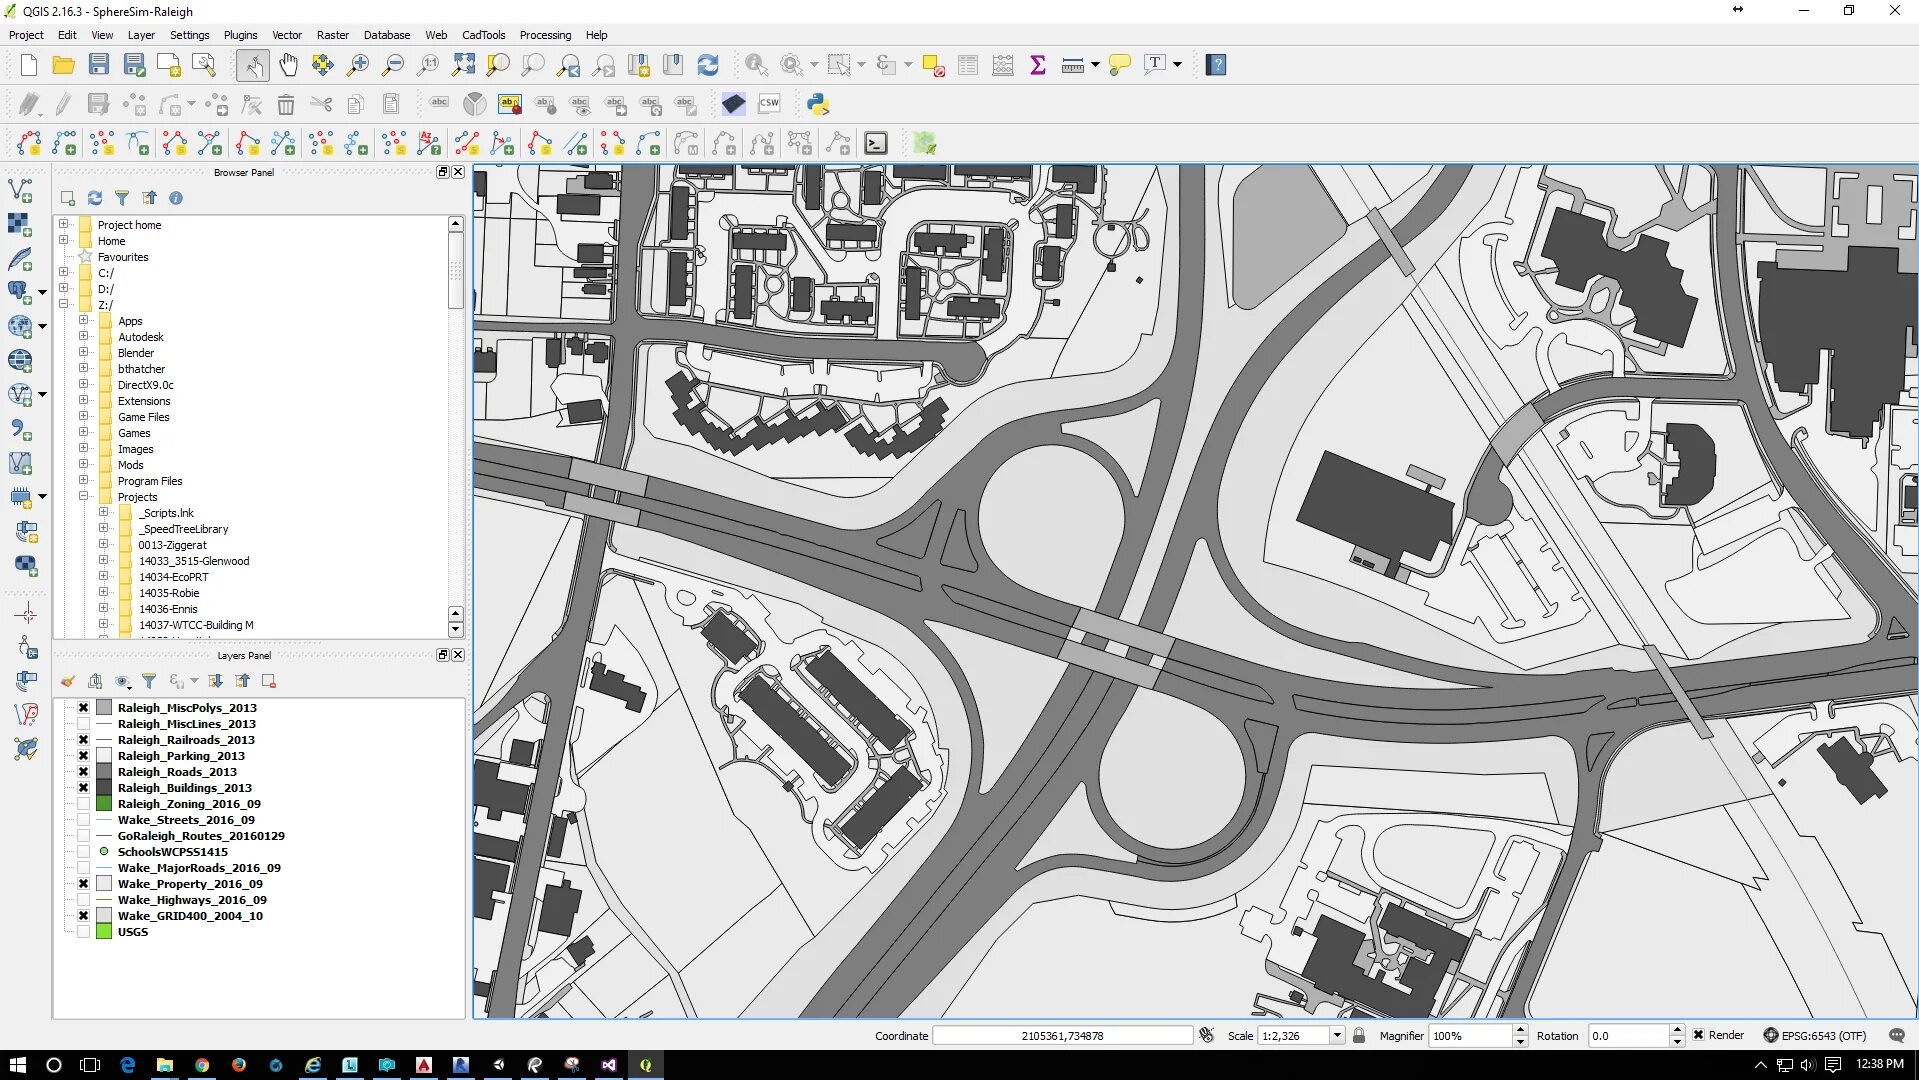Click the USGS light green swatch
The height and width of the screenshot is (1080, 1919).
coord(104,932)
